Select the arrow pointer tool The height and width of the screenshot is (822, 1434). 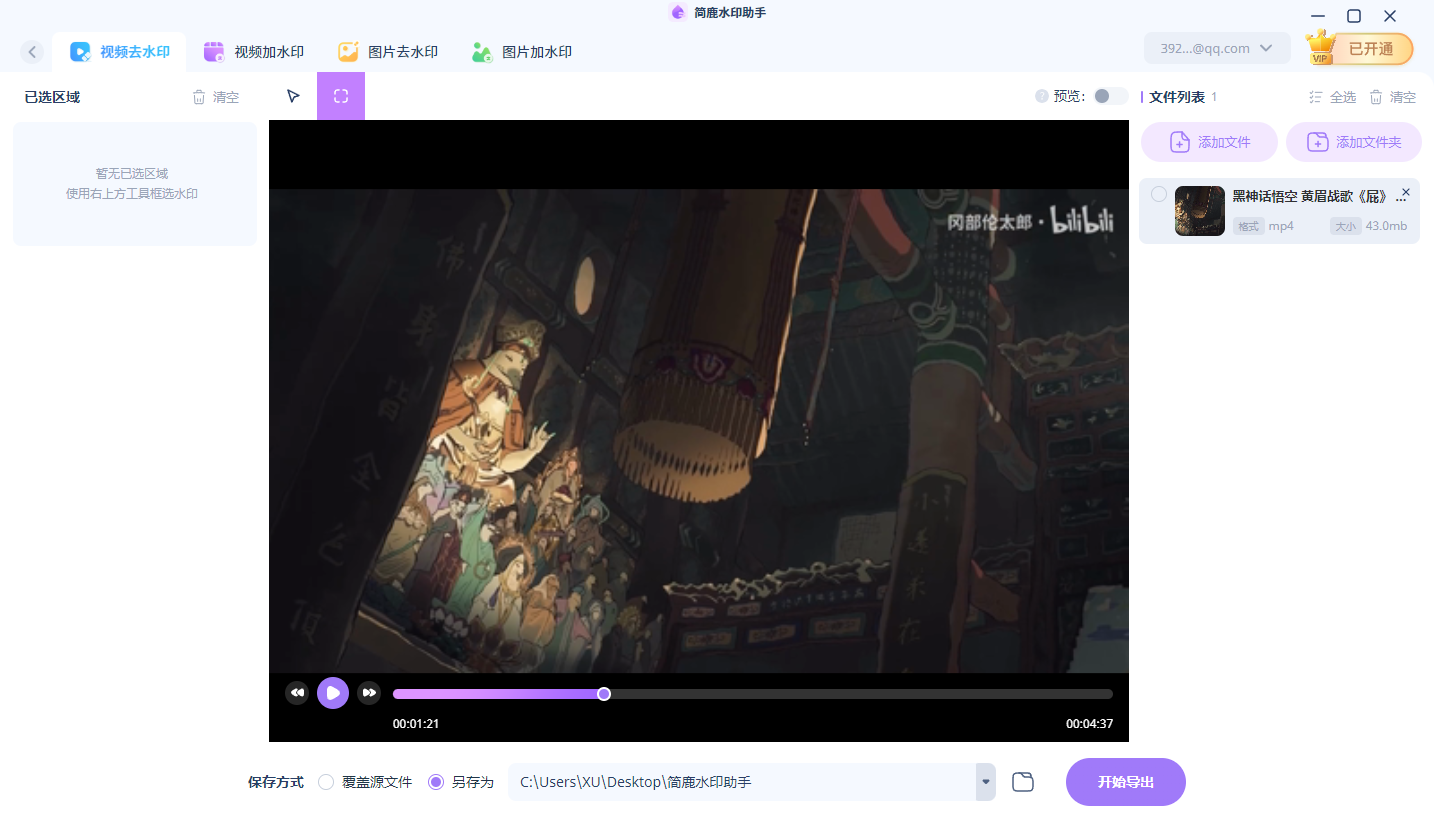[293, 96]
